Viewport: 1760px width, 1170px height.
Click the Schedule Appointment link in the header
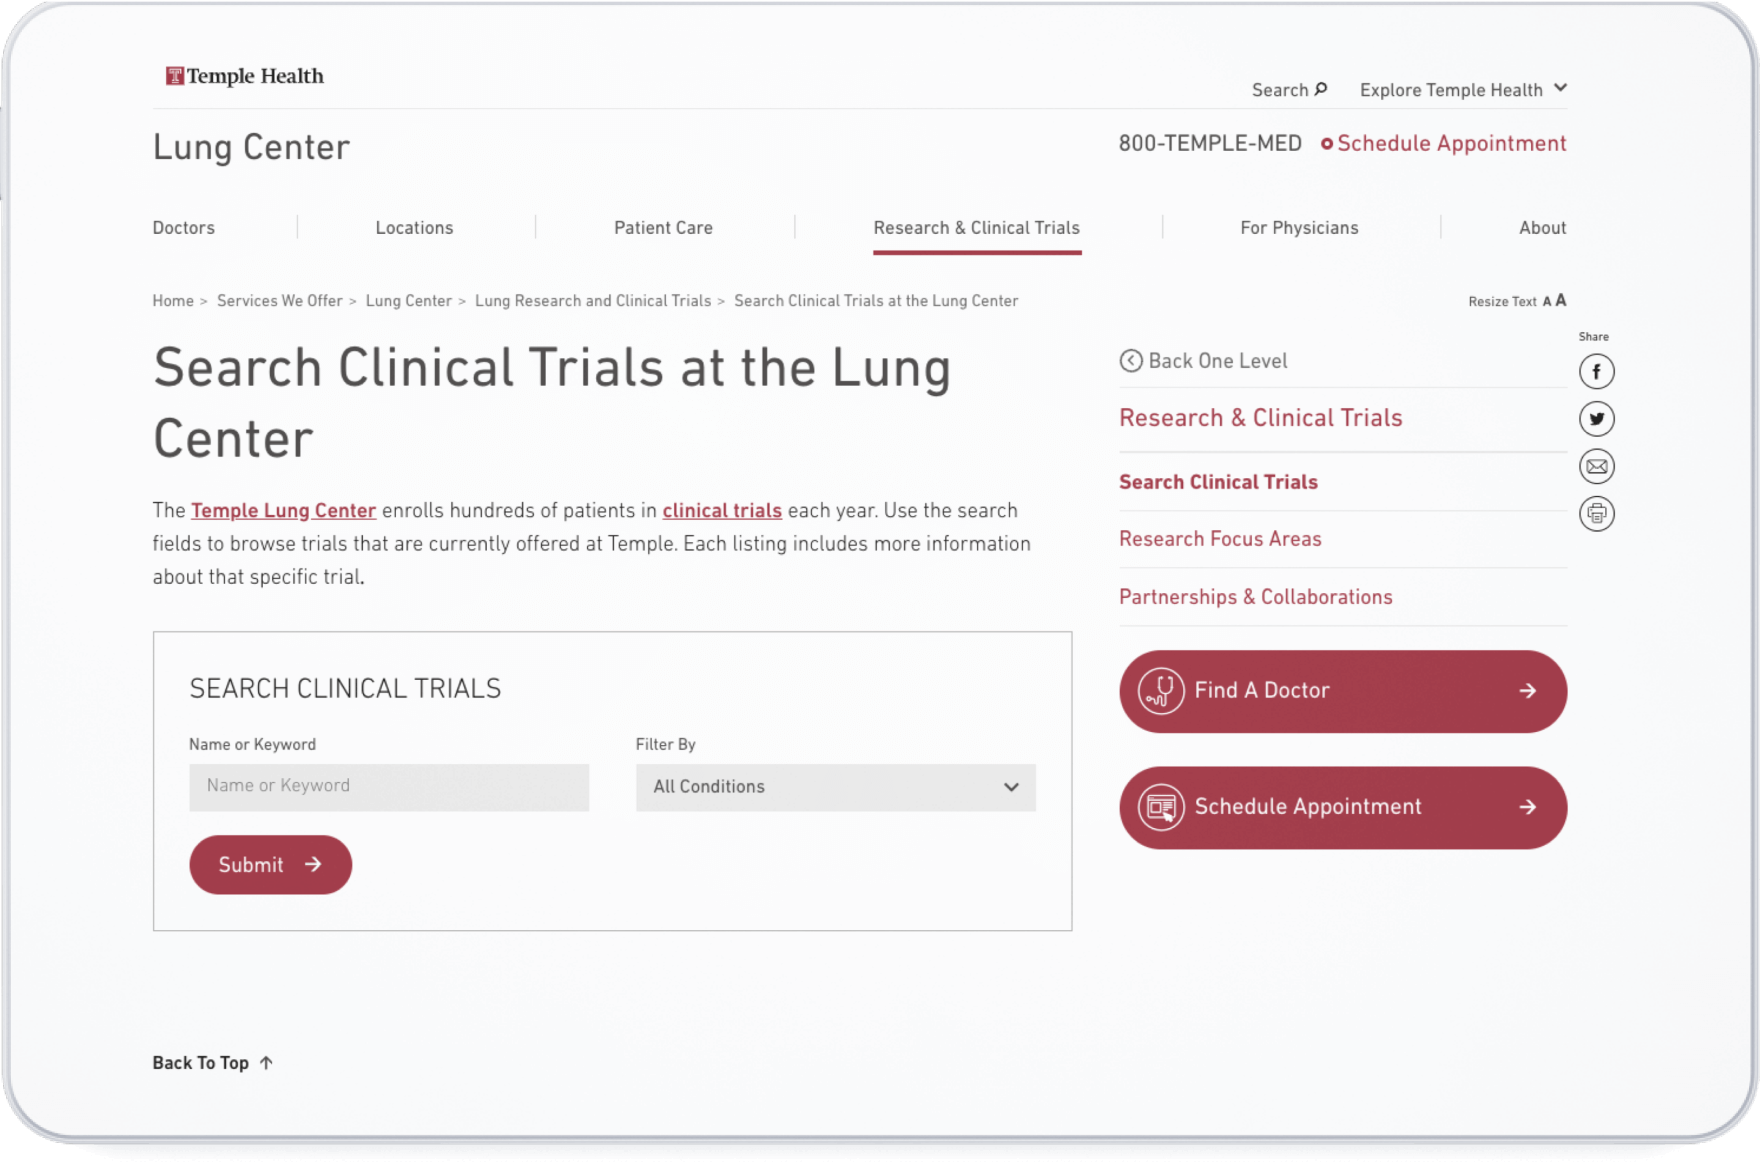click(x=1444, y=144)
